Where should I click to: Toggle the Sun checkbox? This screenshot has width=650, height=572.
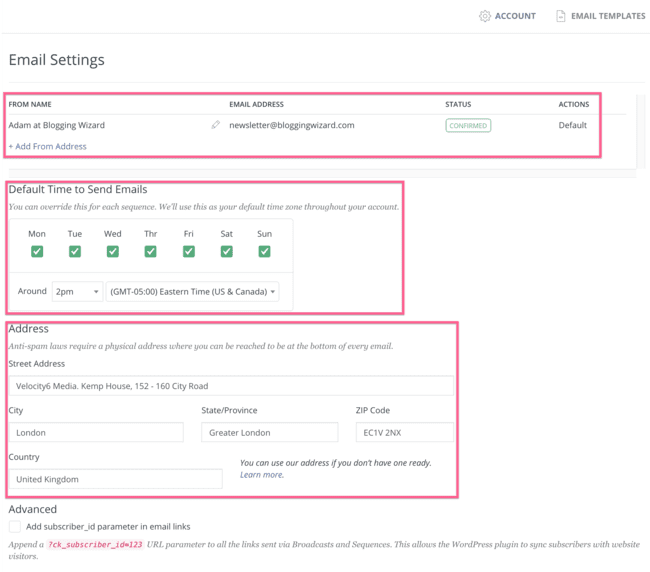[264, 251]
